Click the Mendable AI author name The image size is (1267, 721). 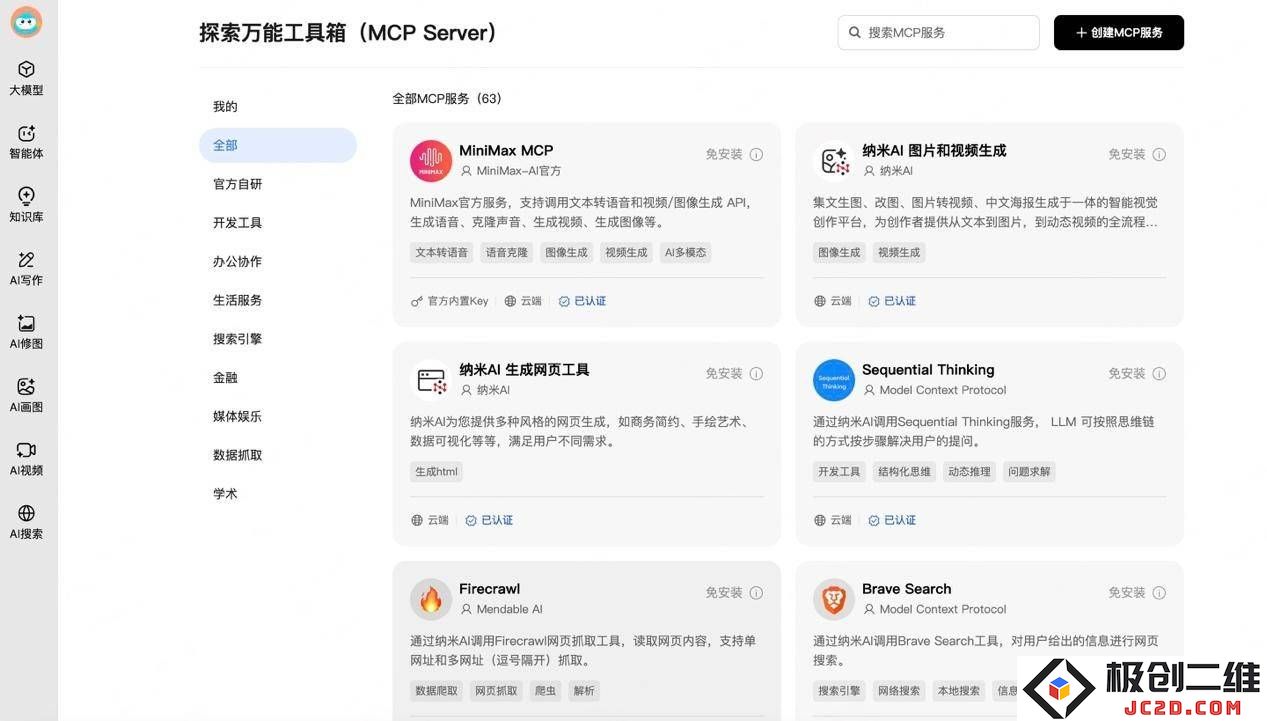[x=510, y=609]
